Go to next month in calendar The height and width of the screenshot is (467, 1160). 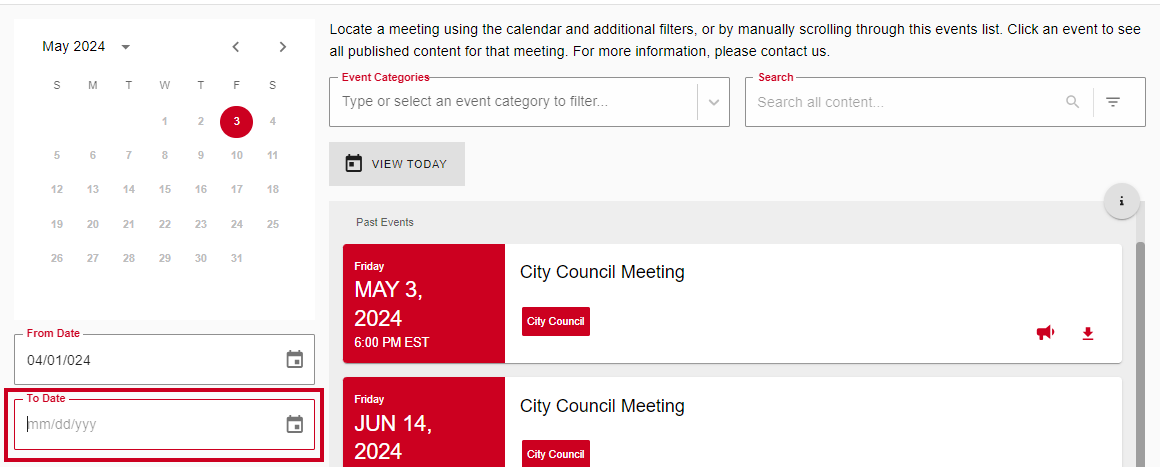pos(283,47)
